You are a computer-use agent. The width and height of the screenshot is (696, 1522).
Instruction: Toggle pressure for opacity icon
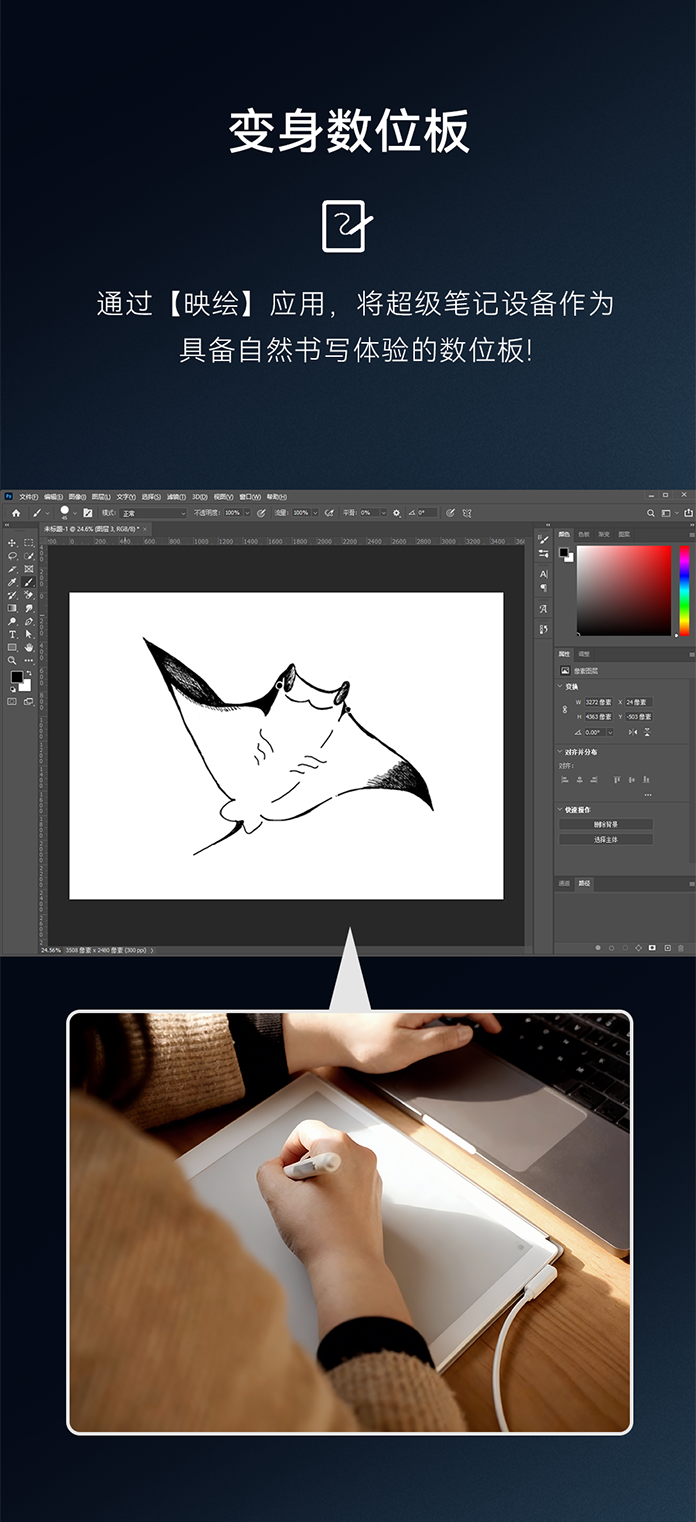[260, 512]
